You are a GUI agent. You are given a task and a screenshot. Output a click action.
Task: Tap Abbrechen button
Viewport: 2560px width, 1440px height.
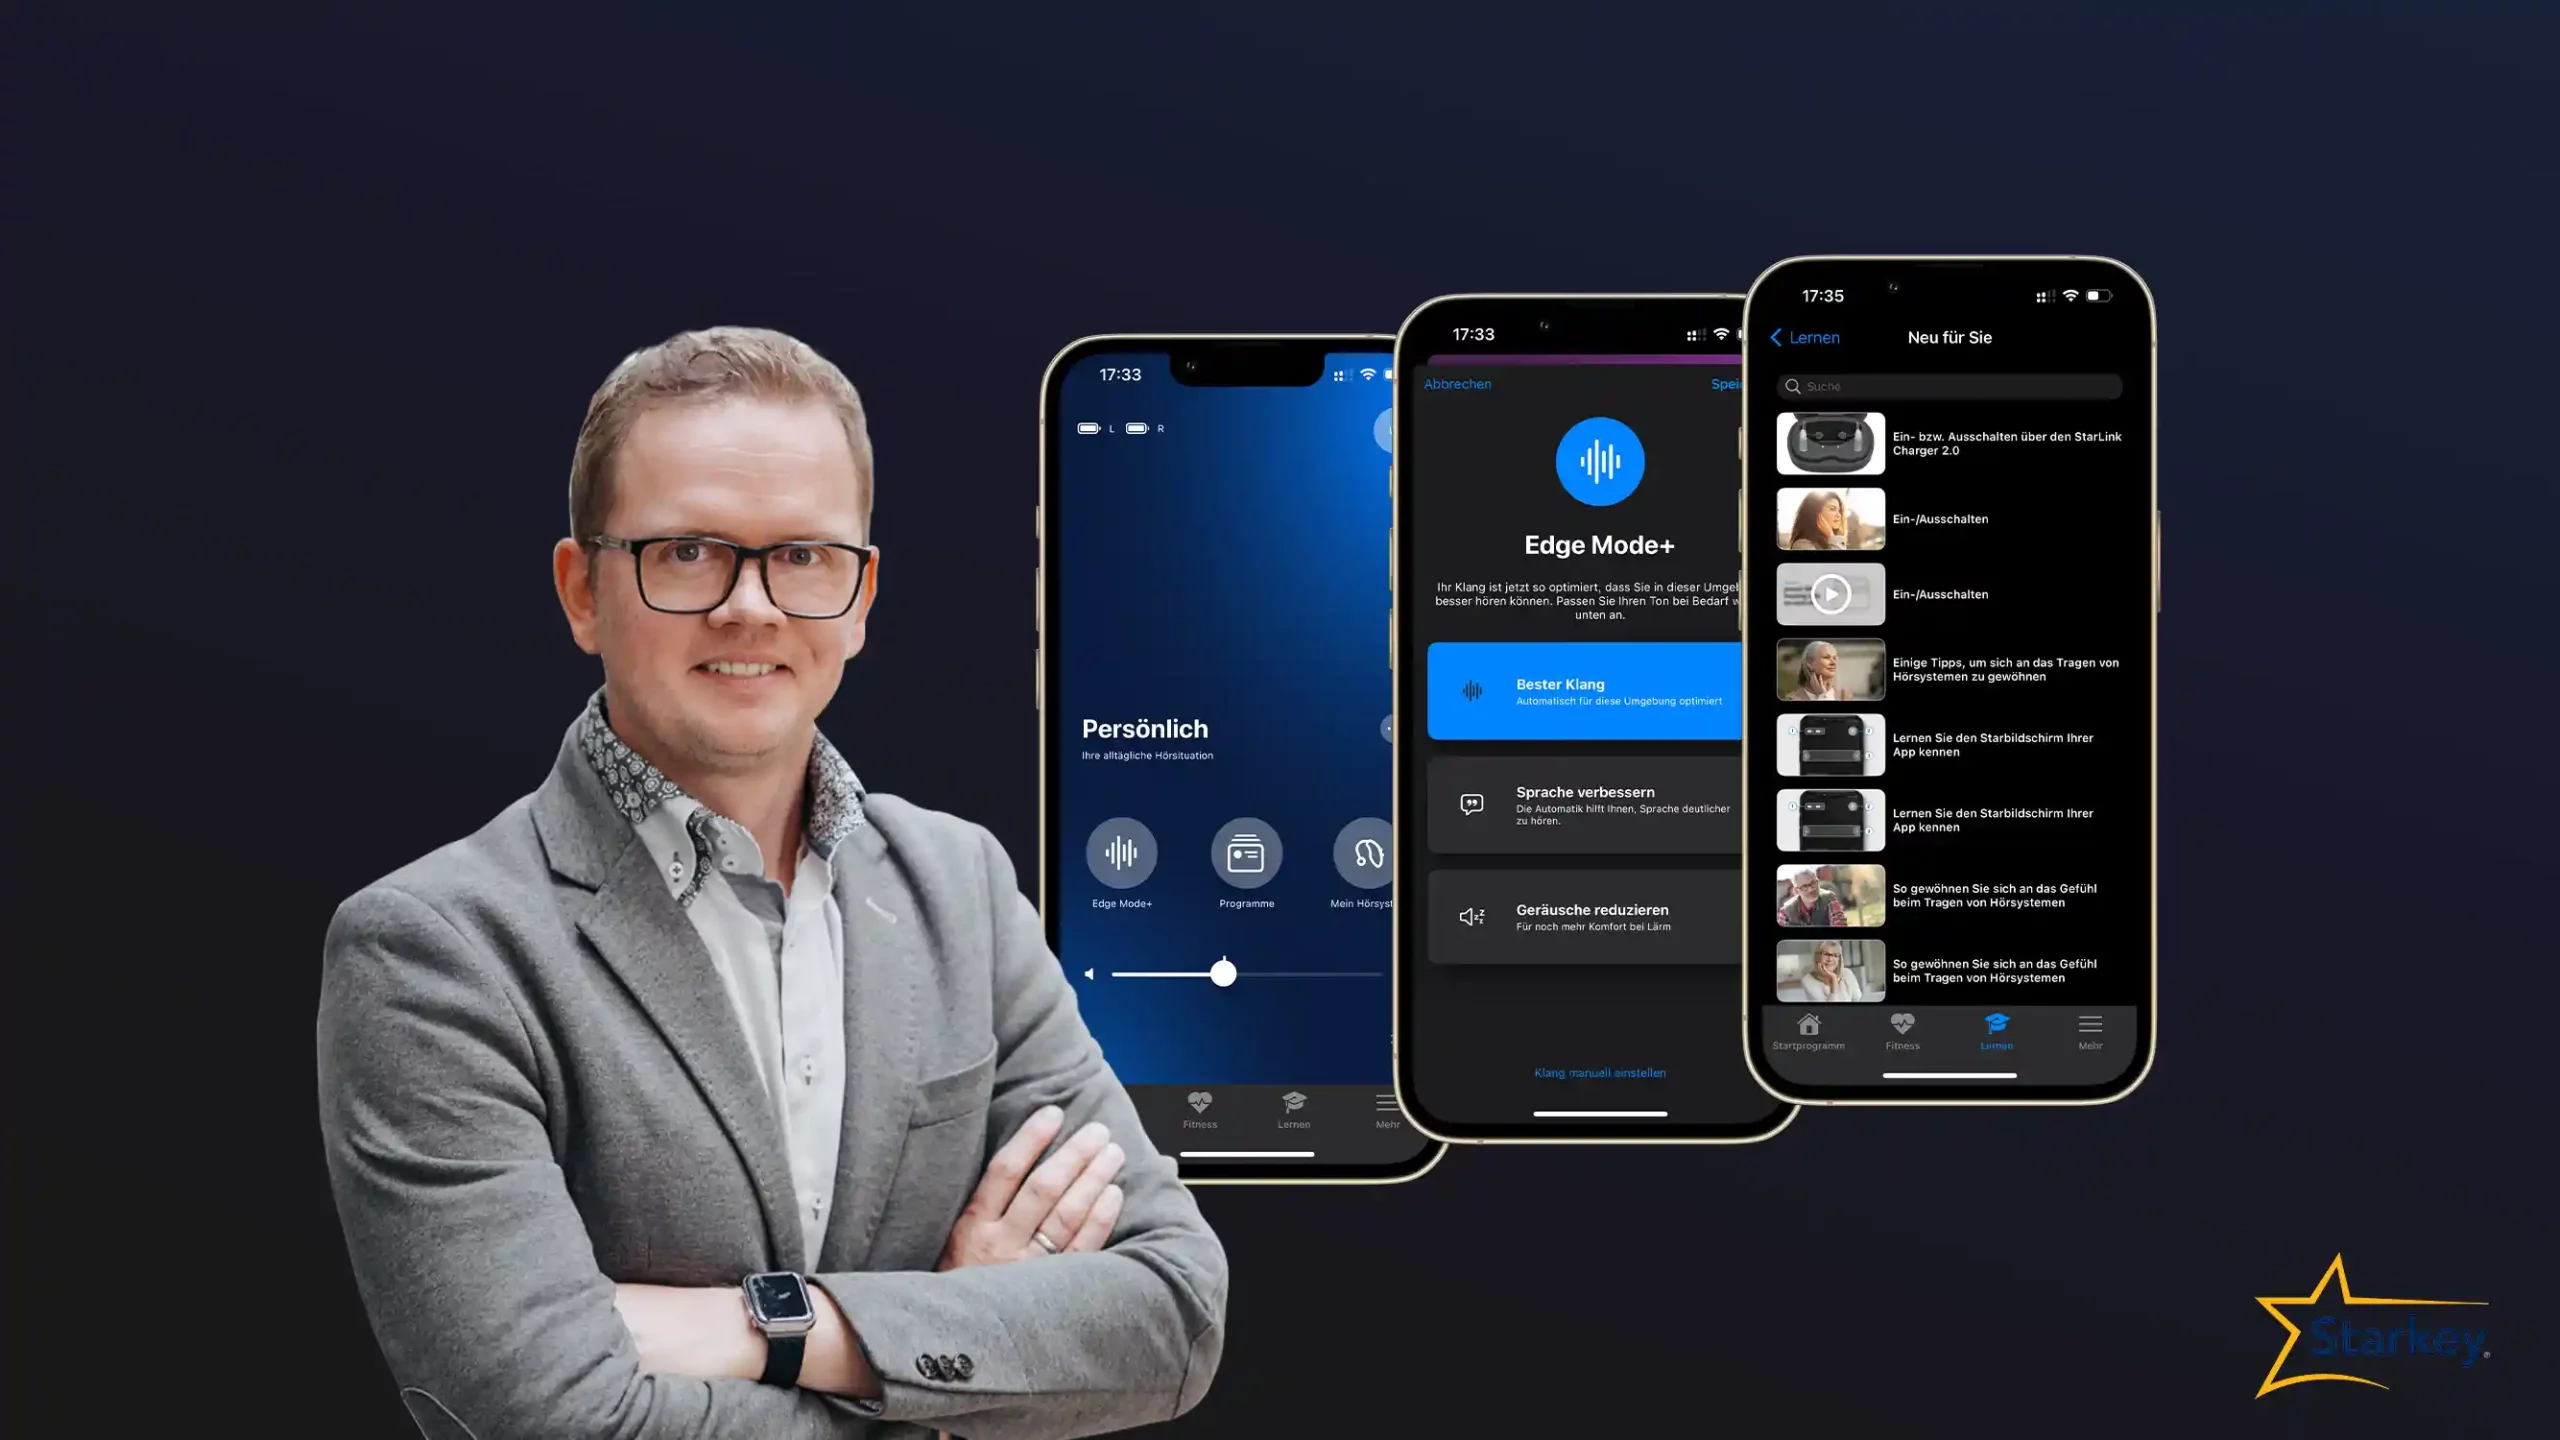[x=1458, y=383]
